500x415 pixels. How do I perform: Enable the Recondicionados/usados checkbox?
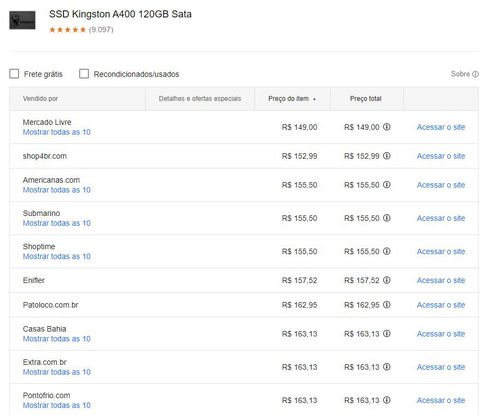pos(84,74)
